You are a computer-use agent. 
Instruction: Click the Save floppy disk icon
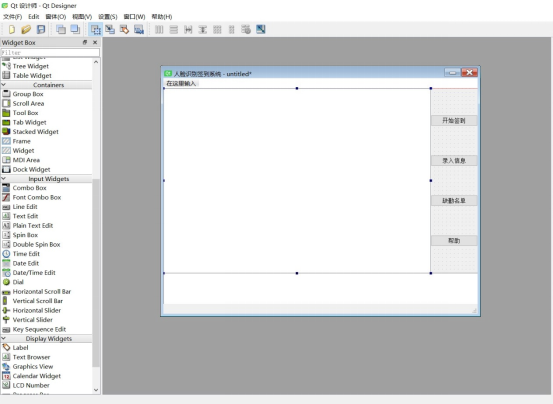click(41, 29)
